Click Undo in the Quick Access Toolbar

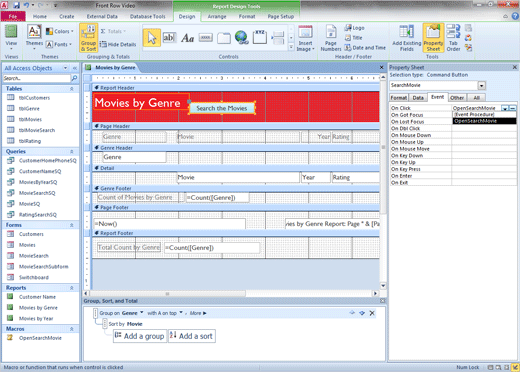click(x=27, y=5)
